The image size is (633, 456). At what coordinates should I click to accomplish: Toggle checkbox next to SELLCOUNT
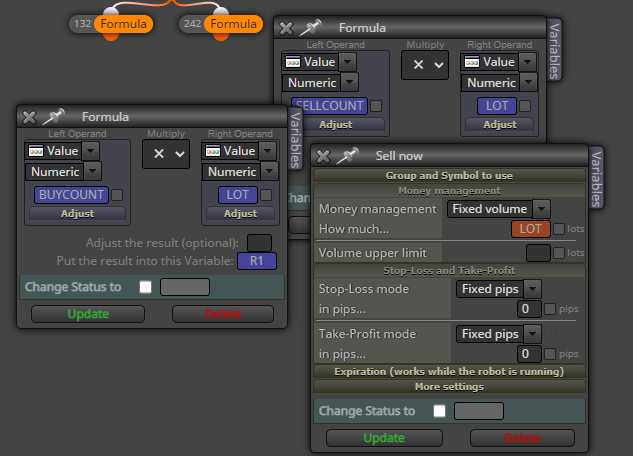tap(376, 106)
